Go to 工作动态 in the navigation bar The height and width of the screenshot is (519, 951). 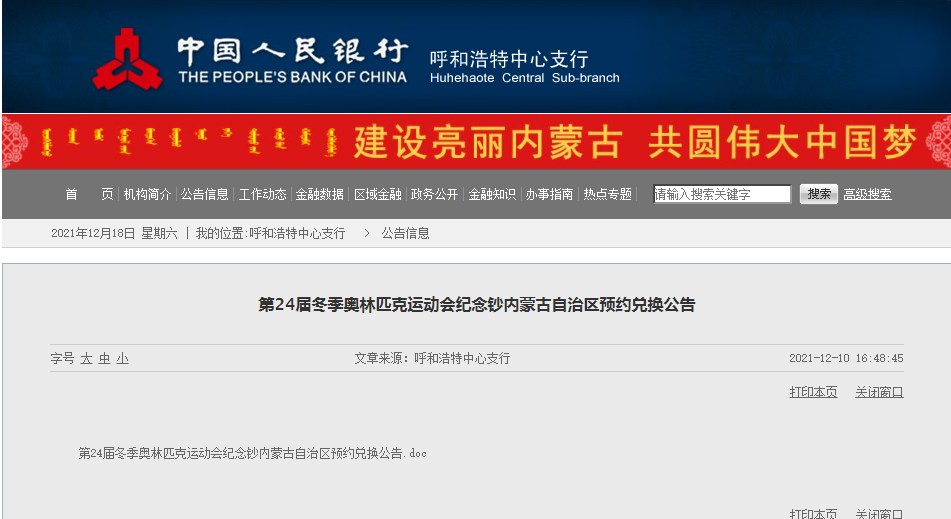click(262, 194)
